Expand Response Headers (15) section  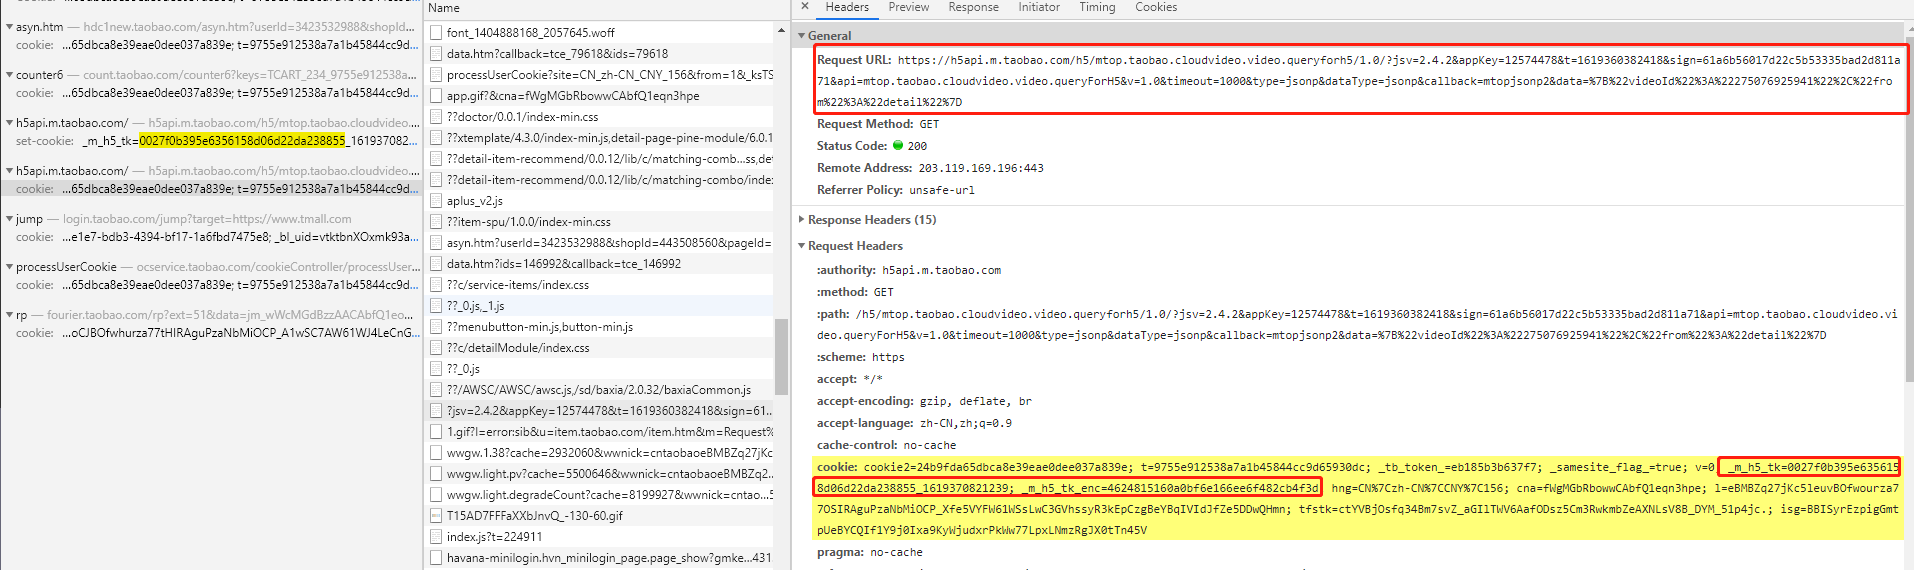(802, 220)
